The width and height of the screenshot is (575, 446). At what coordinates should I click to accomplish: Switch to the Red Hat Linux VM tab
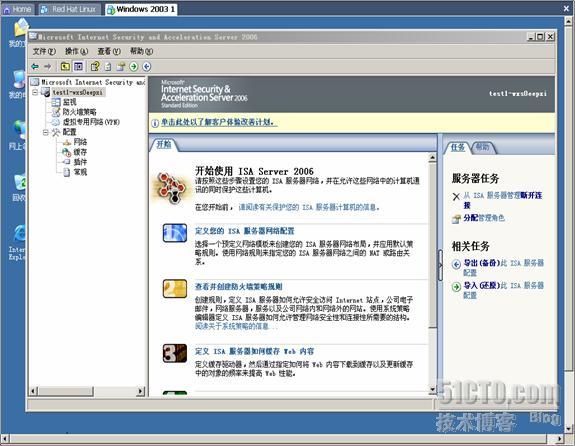tap(69, 9)
